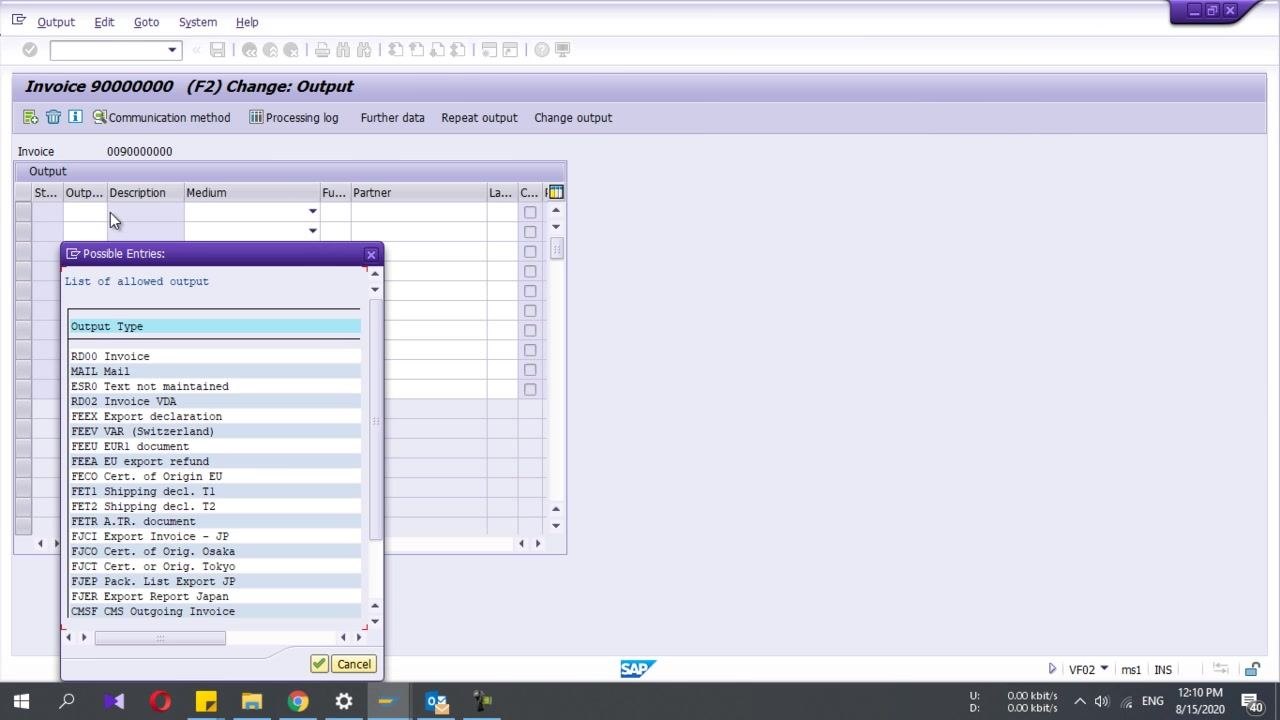Click the command input field
Screen dimensions: 1280x720
107,50
